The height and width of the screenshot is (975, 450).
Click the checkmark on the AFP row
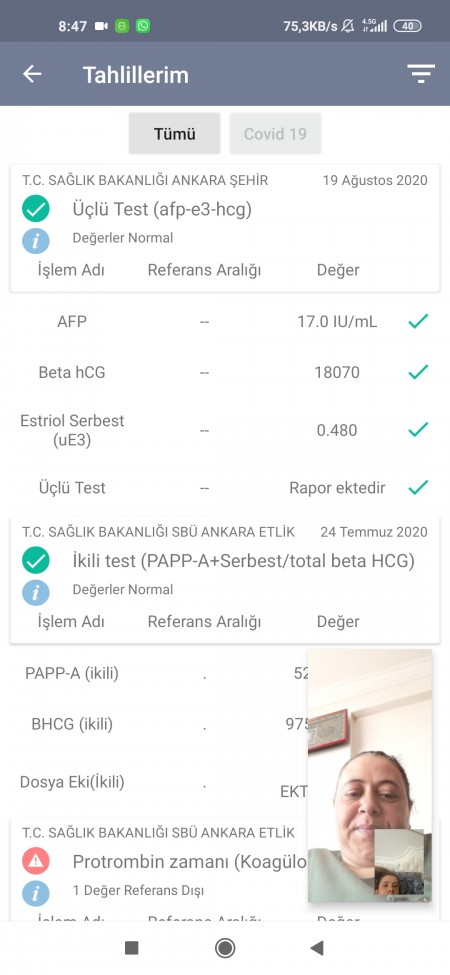418,321
